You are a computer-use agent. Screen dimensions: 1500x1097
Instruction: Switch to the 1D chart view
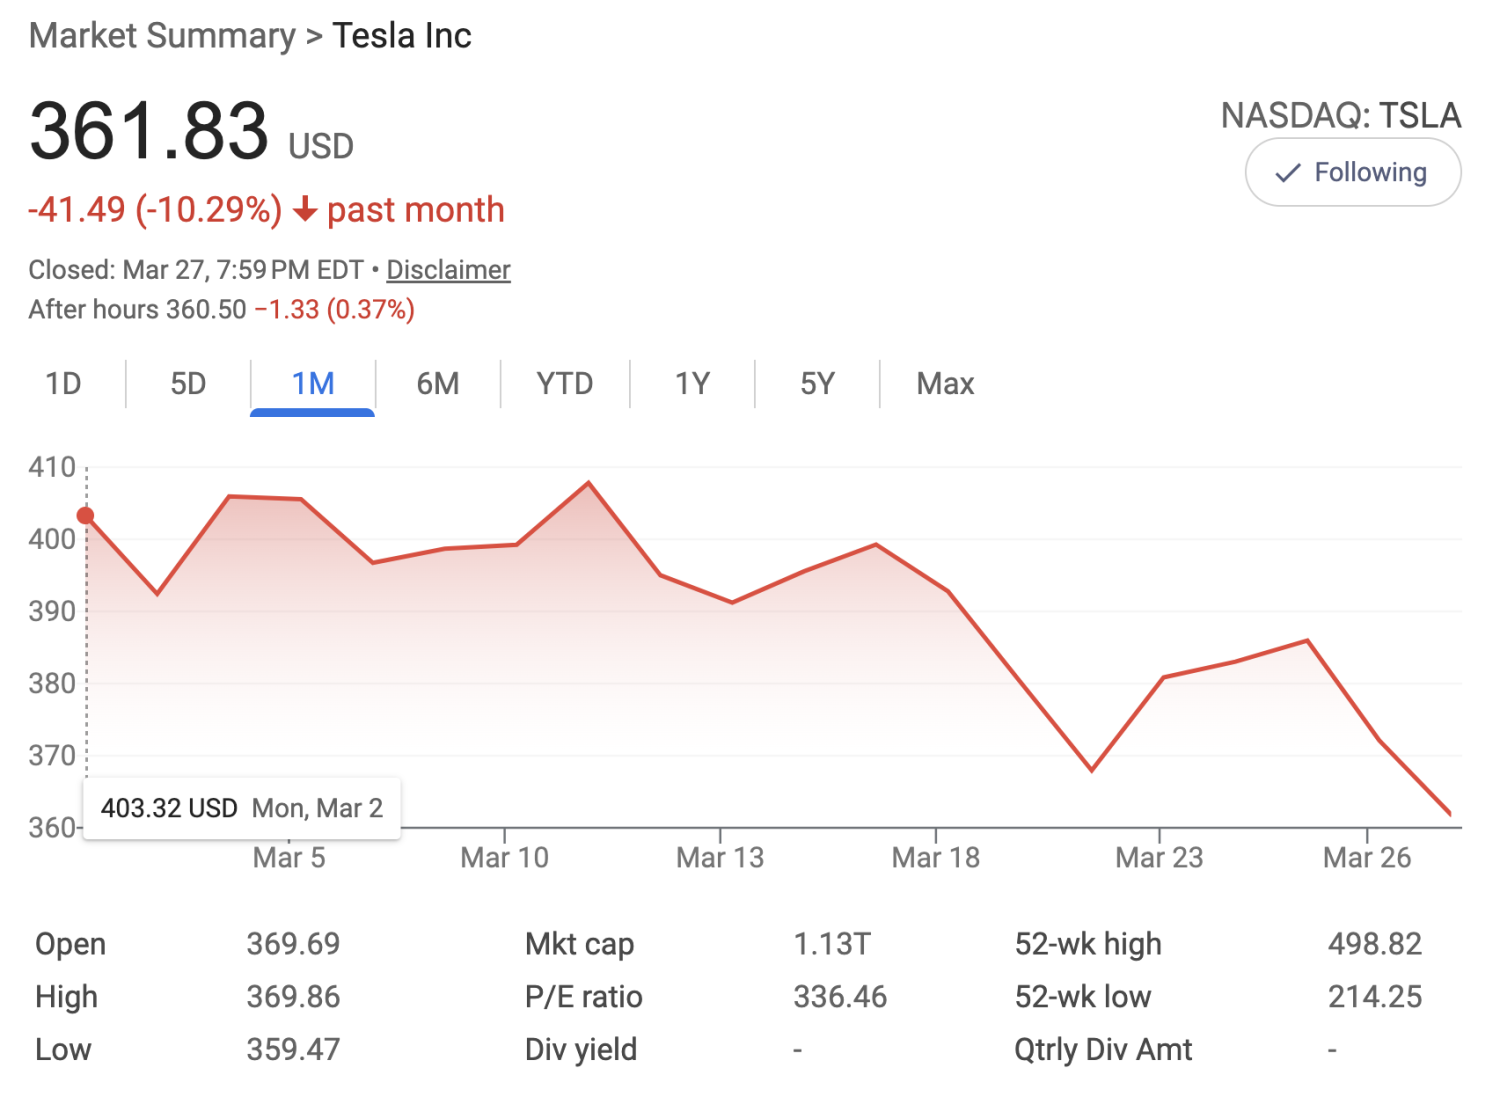coord(64,383)
